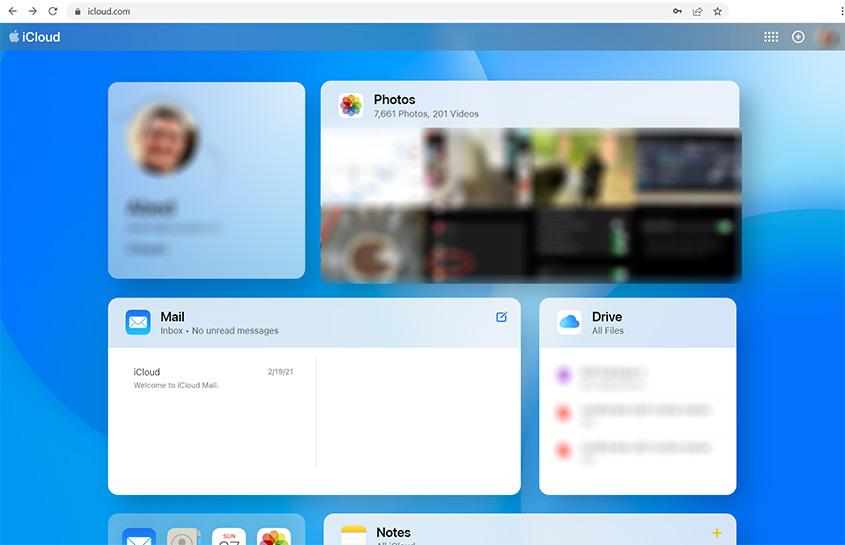Open the Notes app icon
Screen dimensions: 845x545
click(x=354, y=535)
